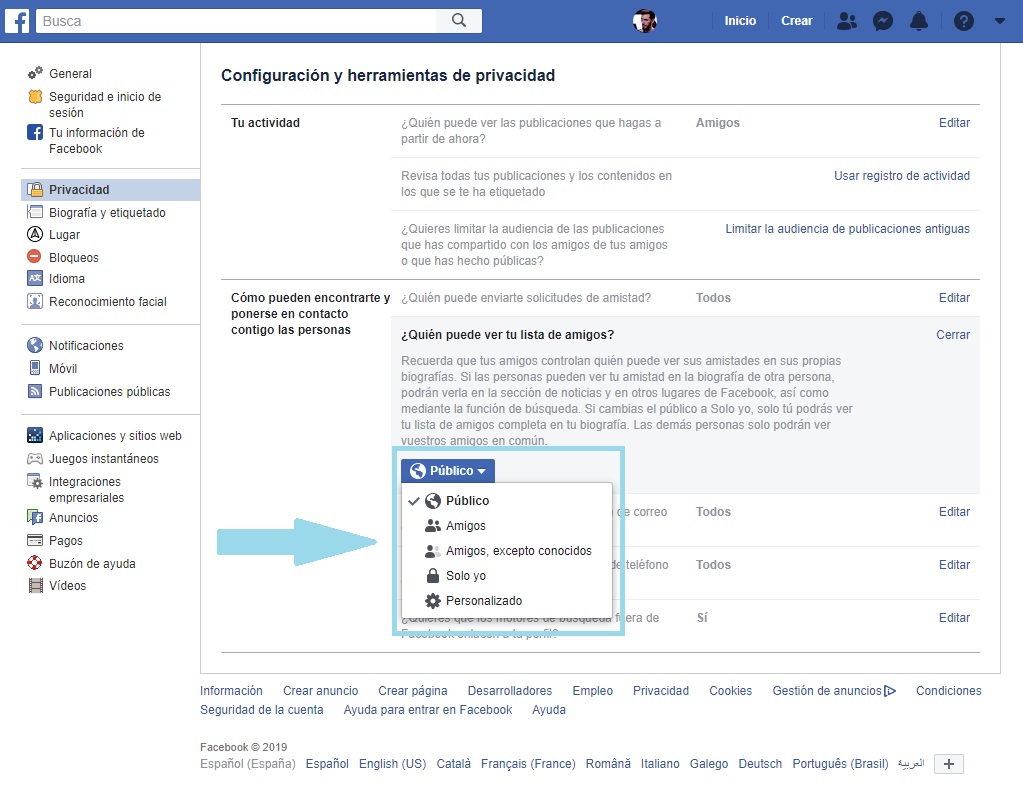Edit who can see future posts
The width and height of the screenshot is (1023, 799).
coord(954,123)
